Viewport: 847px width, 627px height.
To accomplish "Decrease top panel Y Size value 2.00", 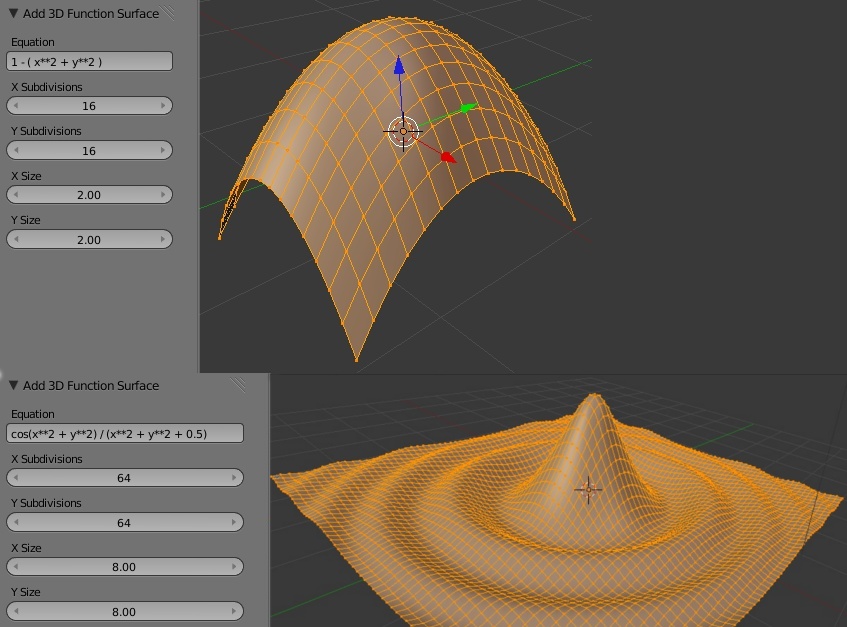I will click(16, 239).
